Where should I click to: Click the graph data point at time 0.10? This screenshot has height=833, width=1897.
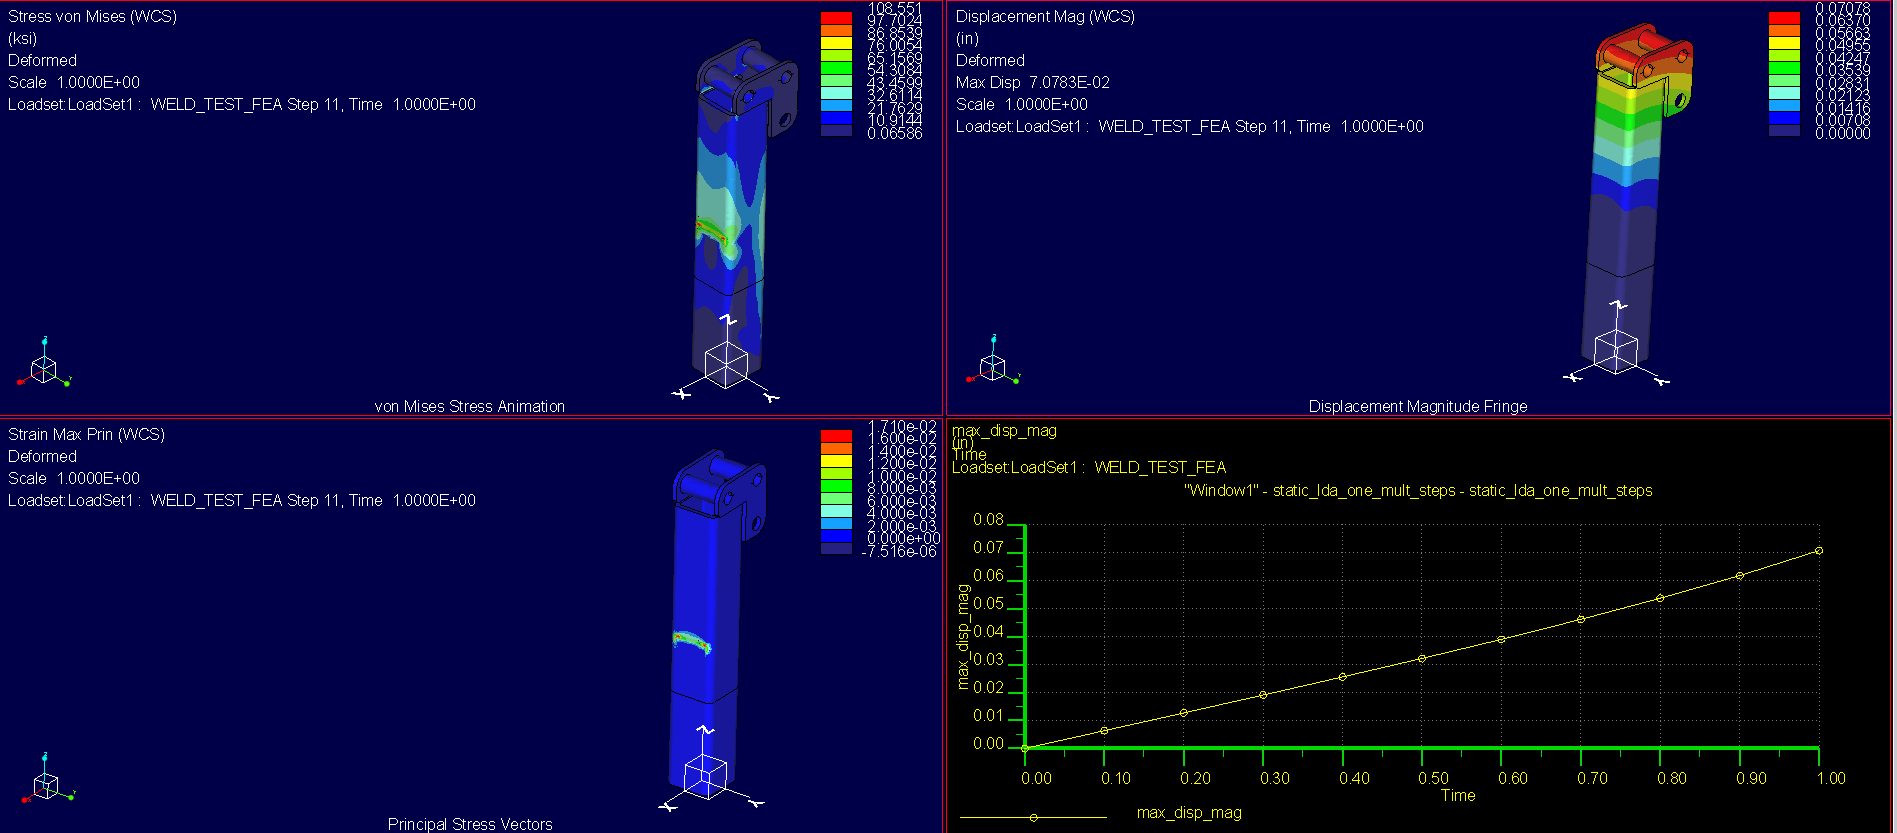1104,731
